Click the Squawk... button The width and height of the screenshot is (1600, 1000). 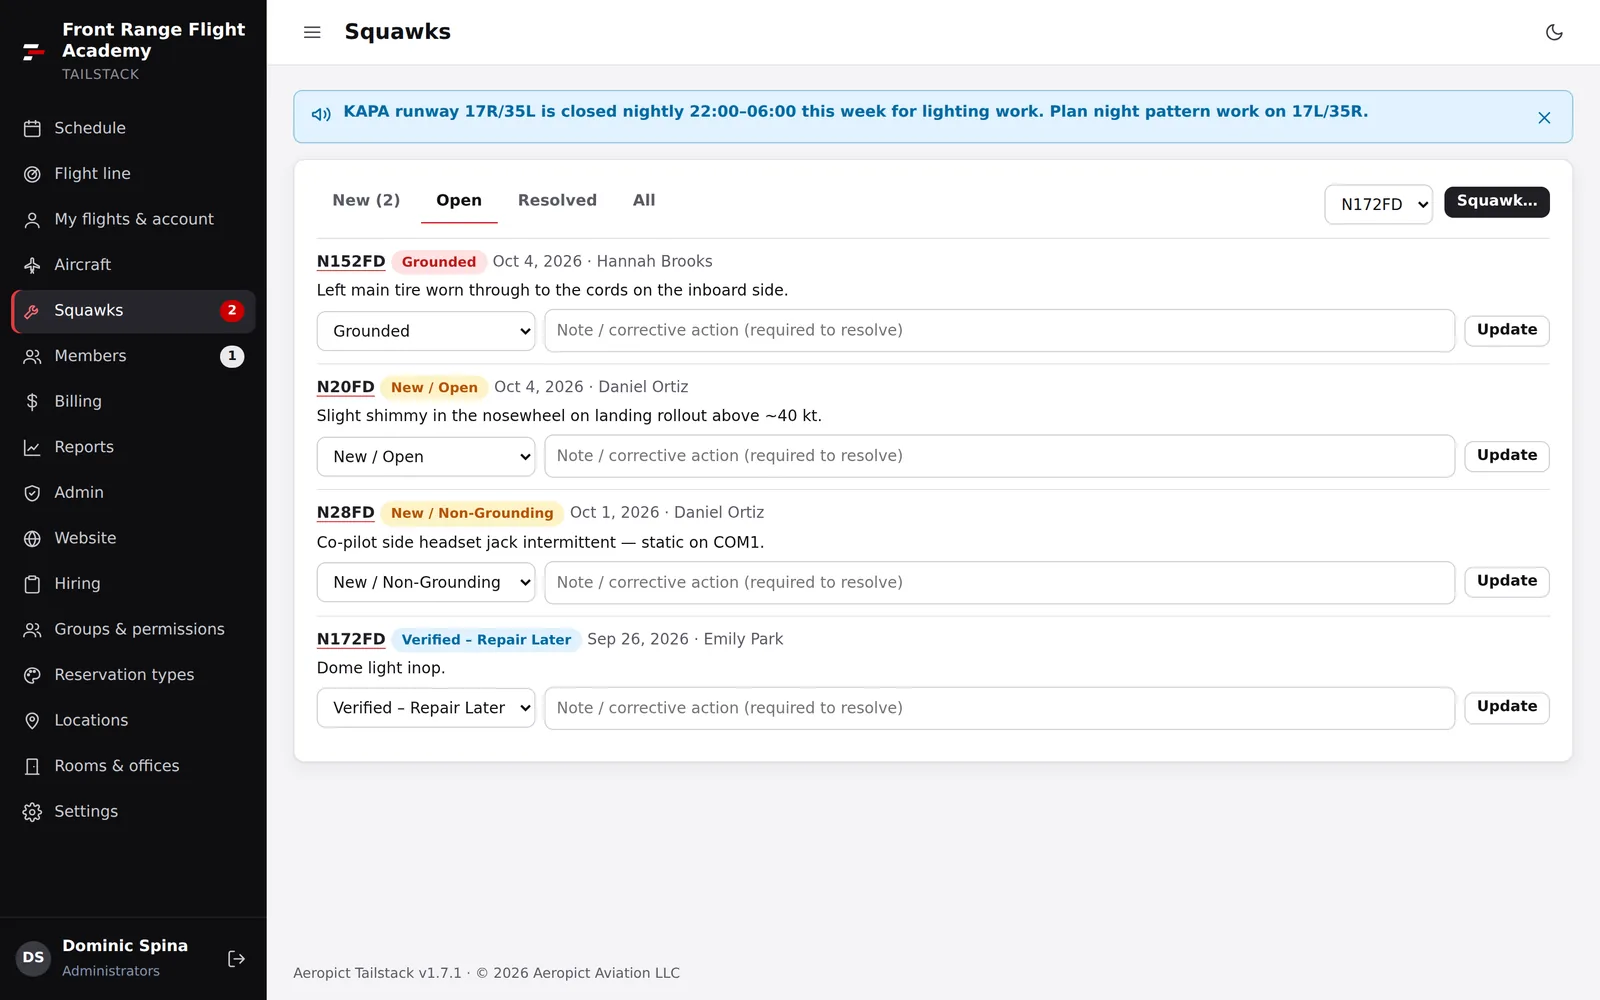(x=1496, y=201)
